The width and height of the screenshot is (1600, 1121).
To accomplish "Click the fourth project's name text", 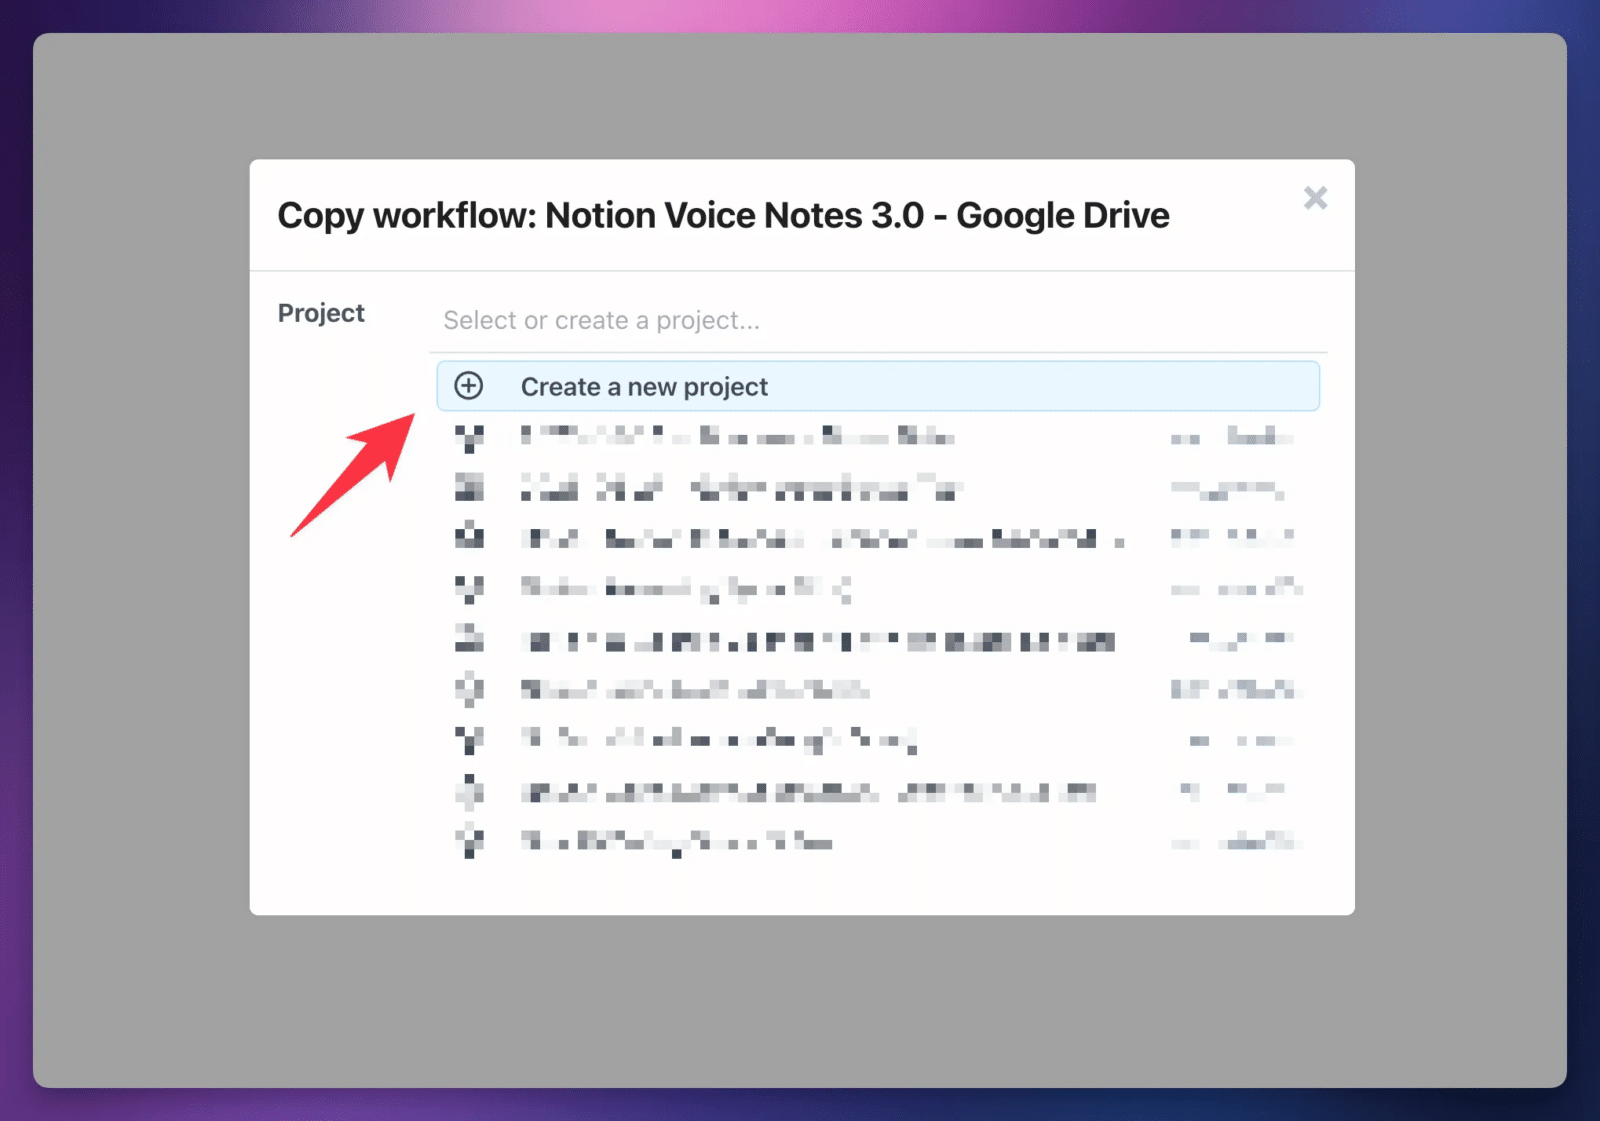I will [685, 588].
